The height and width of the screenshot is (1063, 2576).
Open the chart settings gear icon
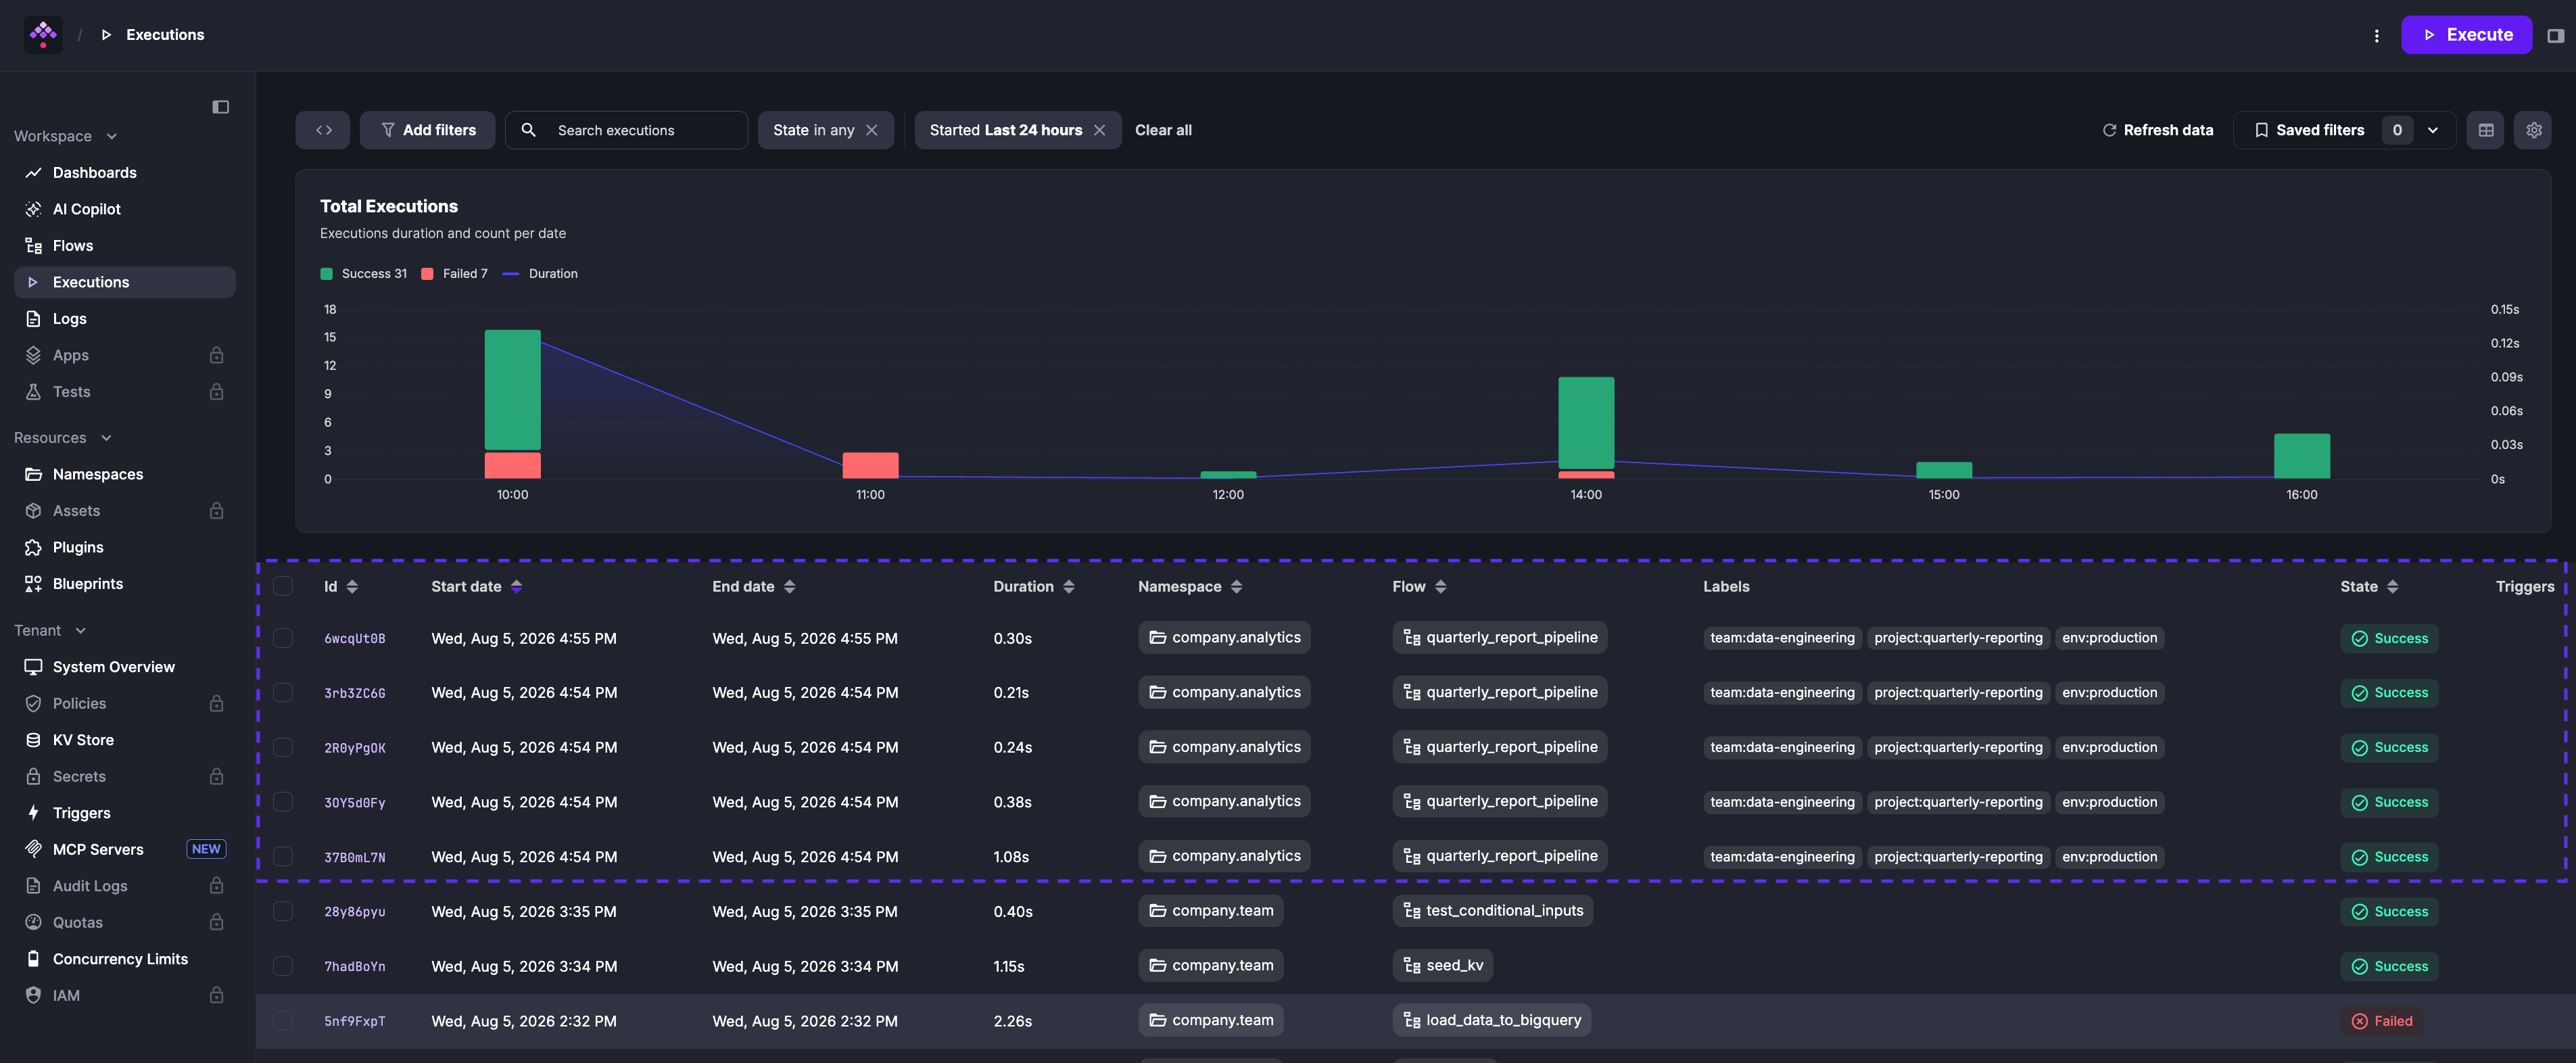[x=2533, y=130]
